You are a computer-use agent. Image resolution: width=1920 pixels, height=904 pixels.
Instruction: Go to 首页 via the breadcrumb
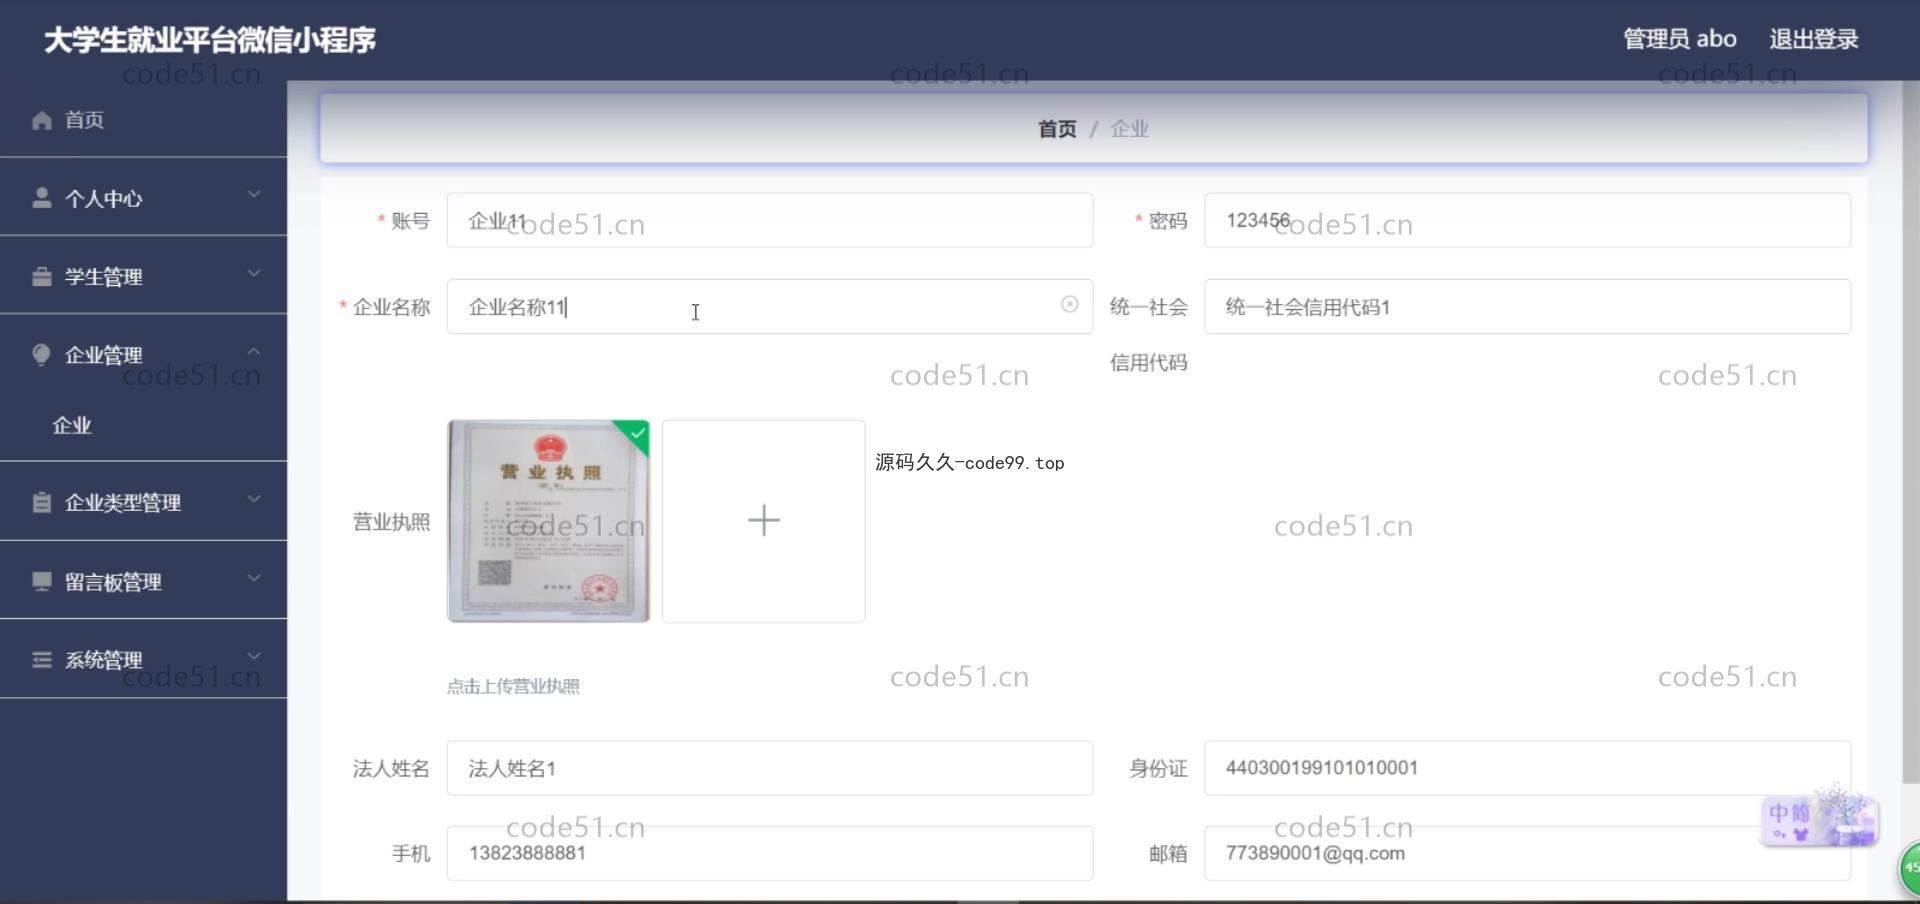[x=1057, y=129]
